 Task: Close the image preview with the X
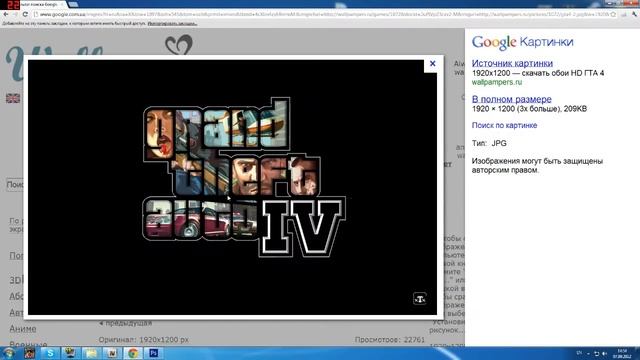tap(432, 63)
